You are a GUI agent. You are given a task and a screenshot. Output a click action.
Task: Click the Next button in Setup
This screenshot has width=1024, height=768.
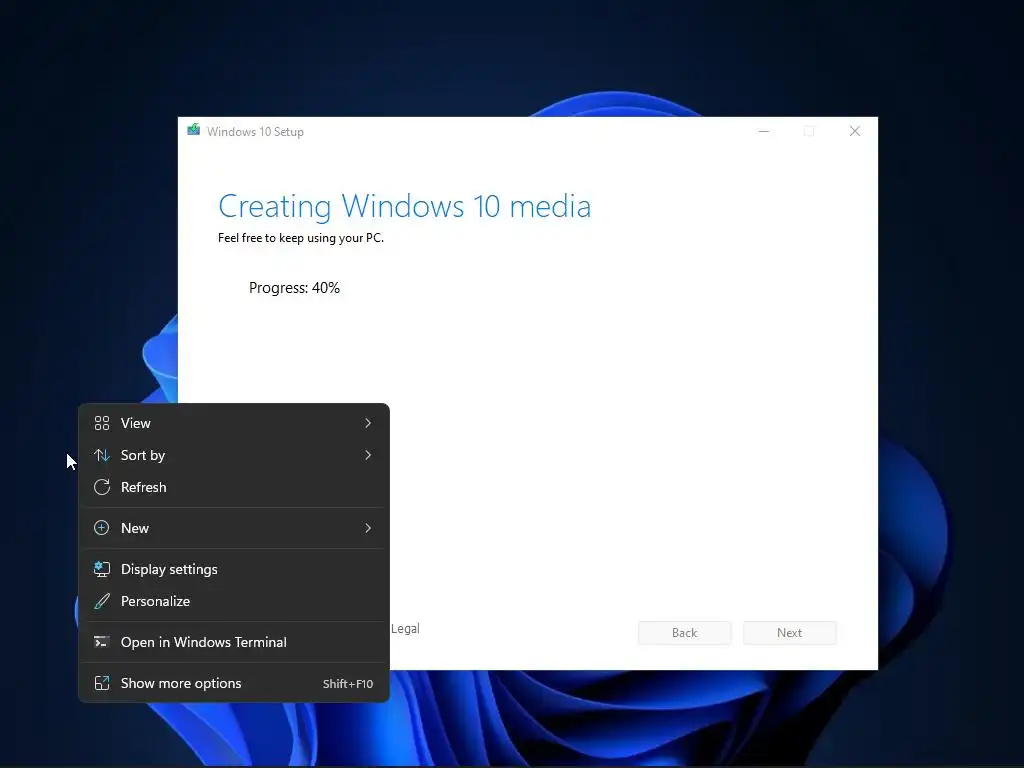click(790, 633)
